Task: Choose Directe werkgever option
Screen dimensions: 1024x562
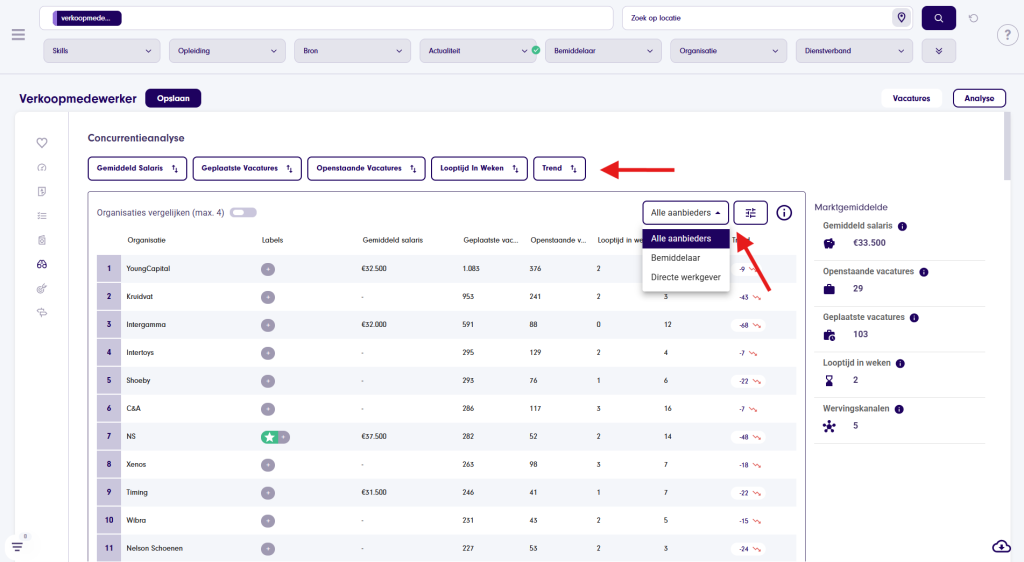Action: tap(685, 276)
